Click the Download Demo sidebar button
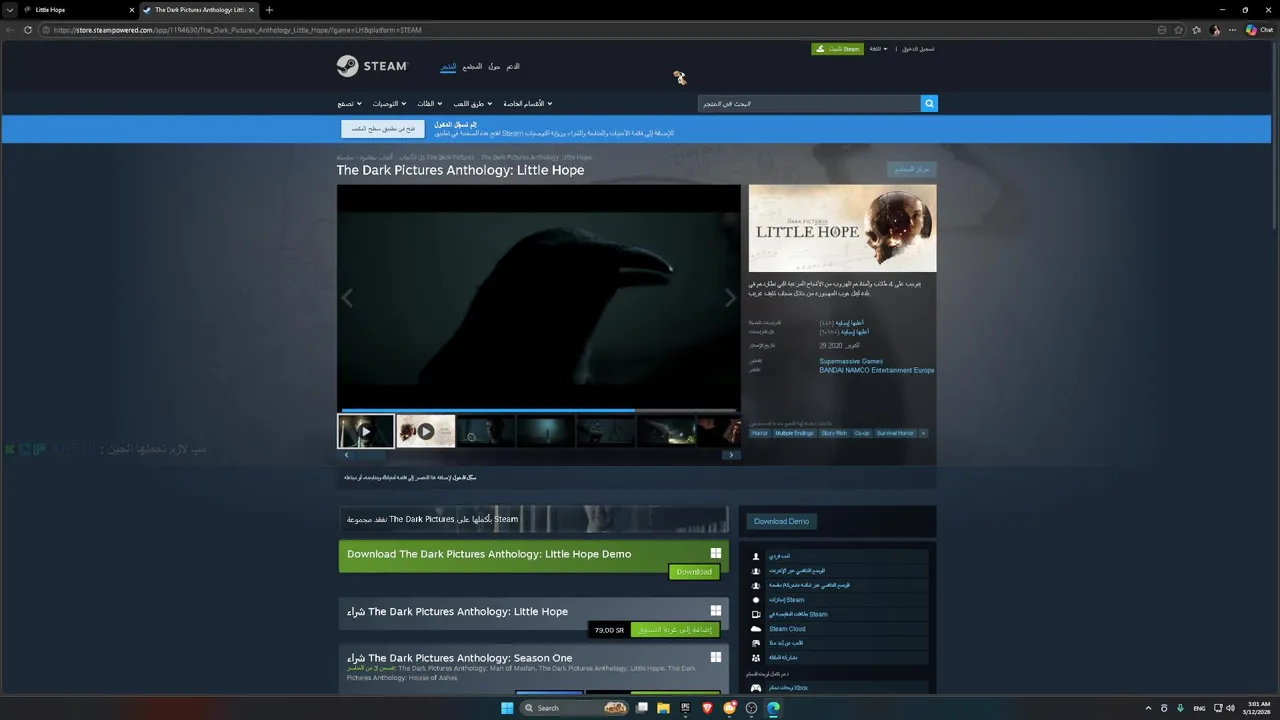Viewport: 1280px width, 720px height. point(781,521)
